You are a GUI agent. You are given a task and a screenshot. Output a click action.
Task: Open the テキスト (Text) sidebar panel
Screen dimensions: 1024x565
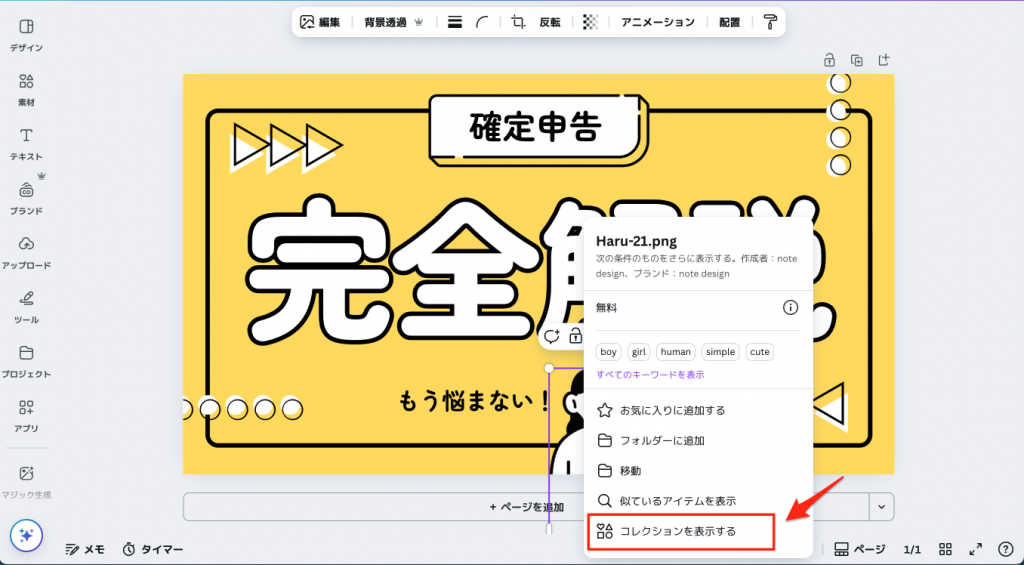tap(27, 143)
